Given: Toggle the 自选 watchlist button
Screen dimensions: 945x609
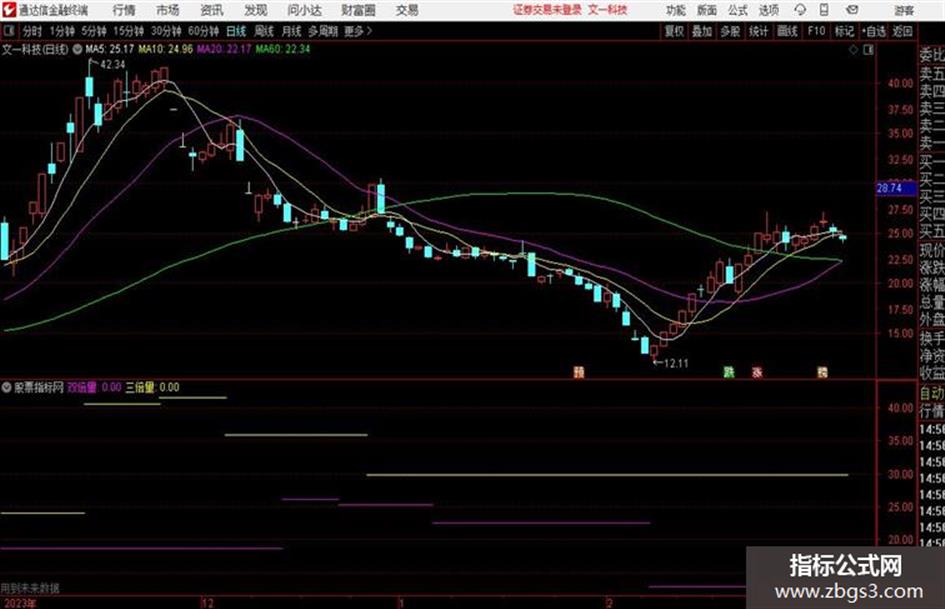Looking at the screenshot, I should (874, 31).
